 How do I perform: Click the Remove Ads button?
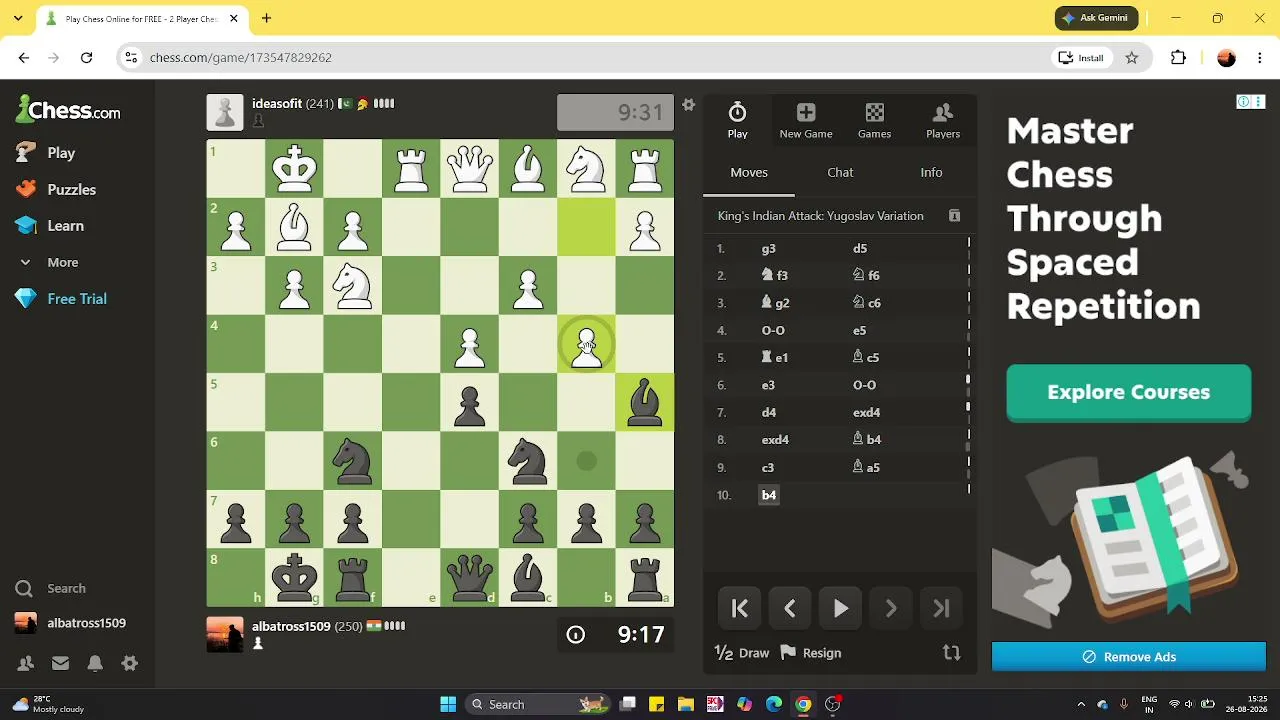(1129, 657)
